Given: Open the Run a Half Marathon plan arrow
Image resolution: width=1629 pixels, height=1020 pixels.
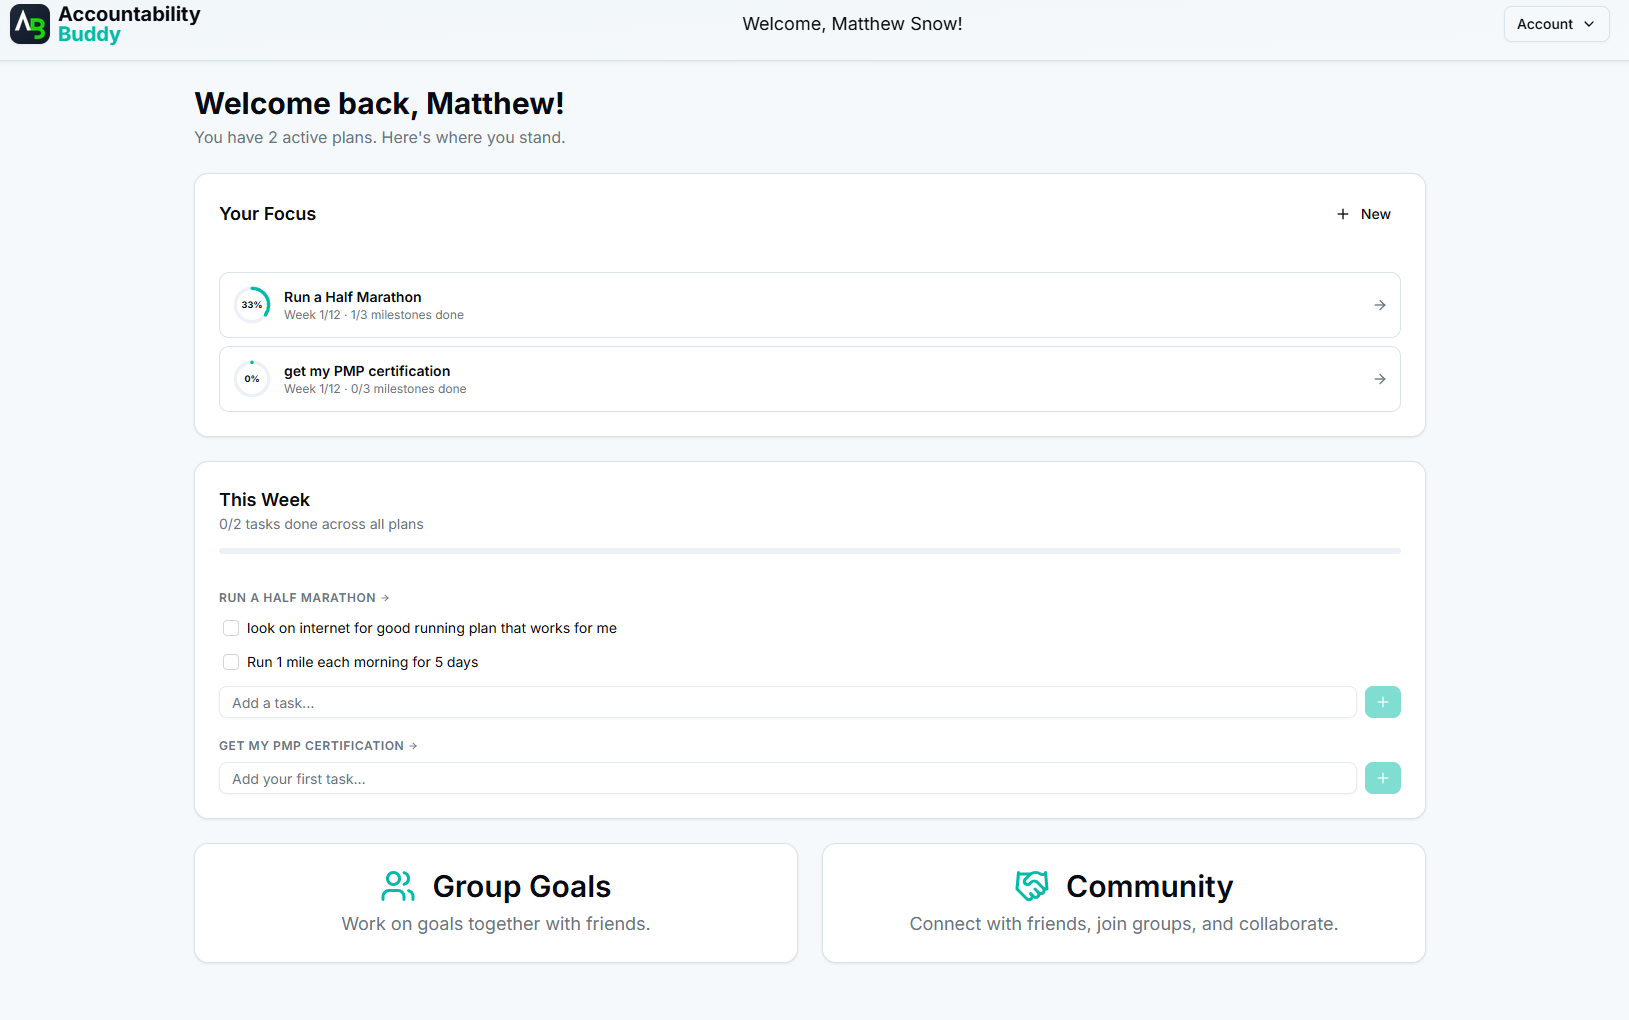Looking at the screenshot, I should (1380, 305).
